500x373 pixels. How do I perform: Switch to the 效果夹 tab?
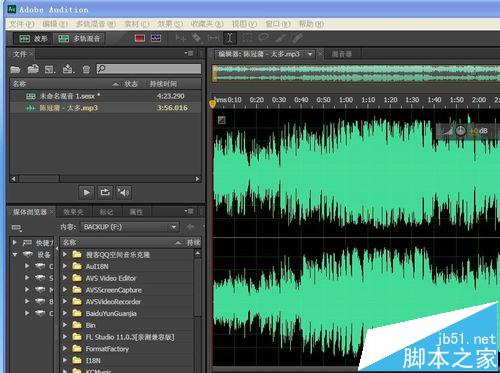[x=73, y=212]
